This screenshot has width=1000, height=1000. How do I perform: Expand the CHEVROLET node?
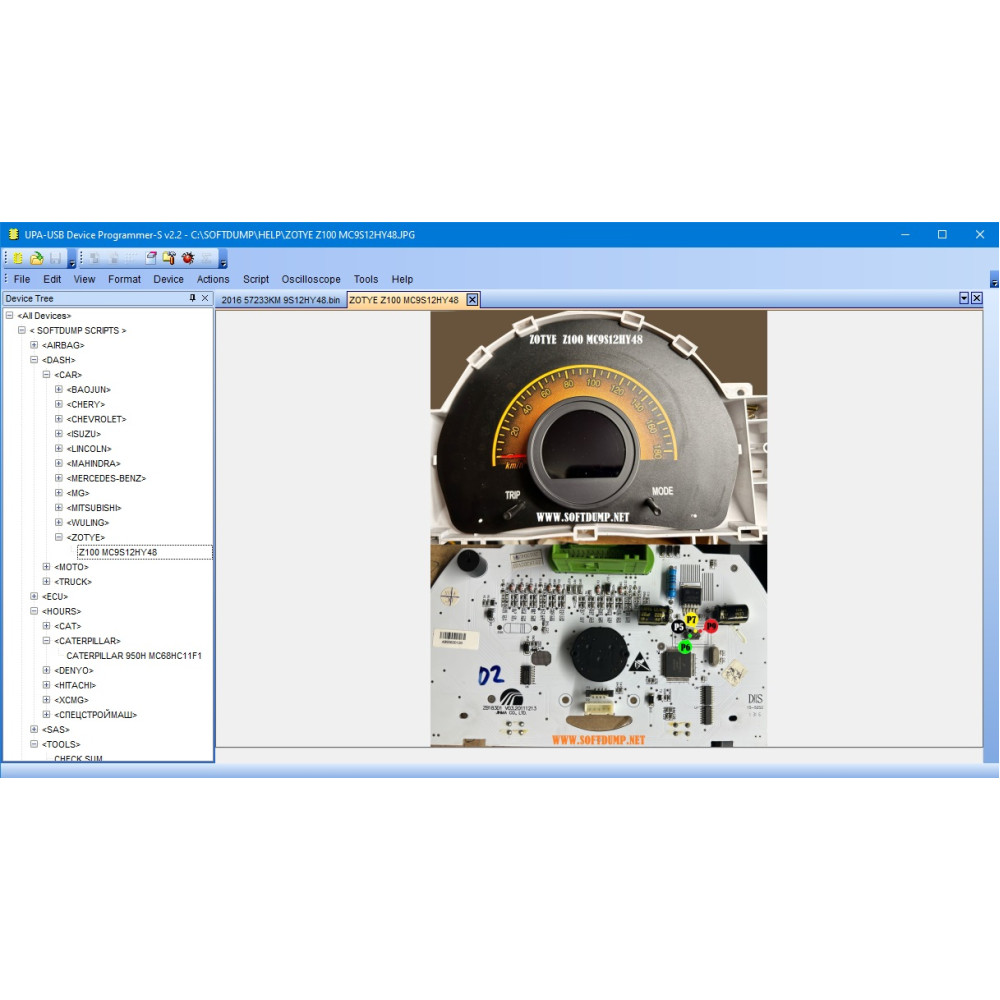click(x=59, y=419)
